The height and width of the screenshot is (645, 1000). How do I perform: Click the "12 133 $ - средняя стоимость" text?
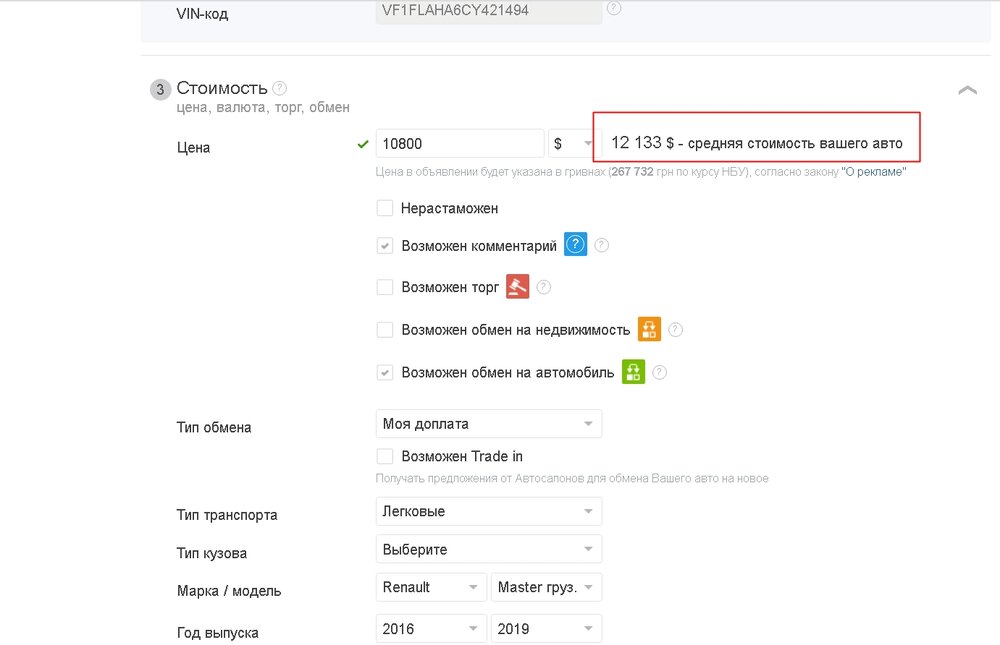756,143
